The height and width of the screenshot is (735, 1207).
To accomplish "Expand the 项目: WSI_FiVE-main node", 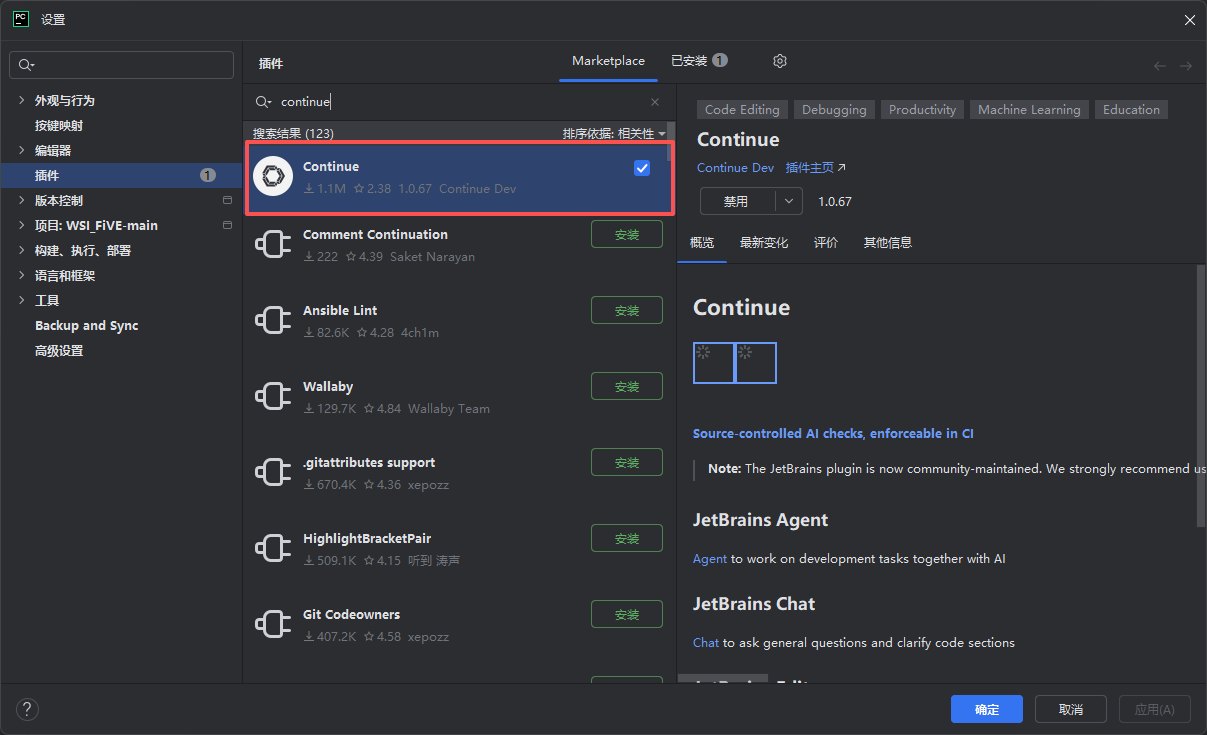I will coord(22,225).
